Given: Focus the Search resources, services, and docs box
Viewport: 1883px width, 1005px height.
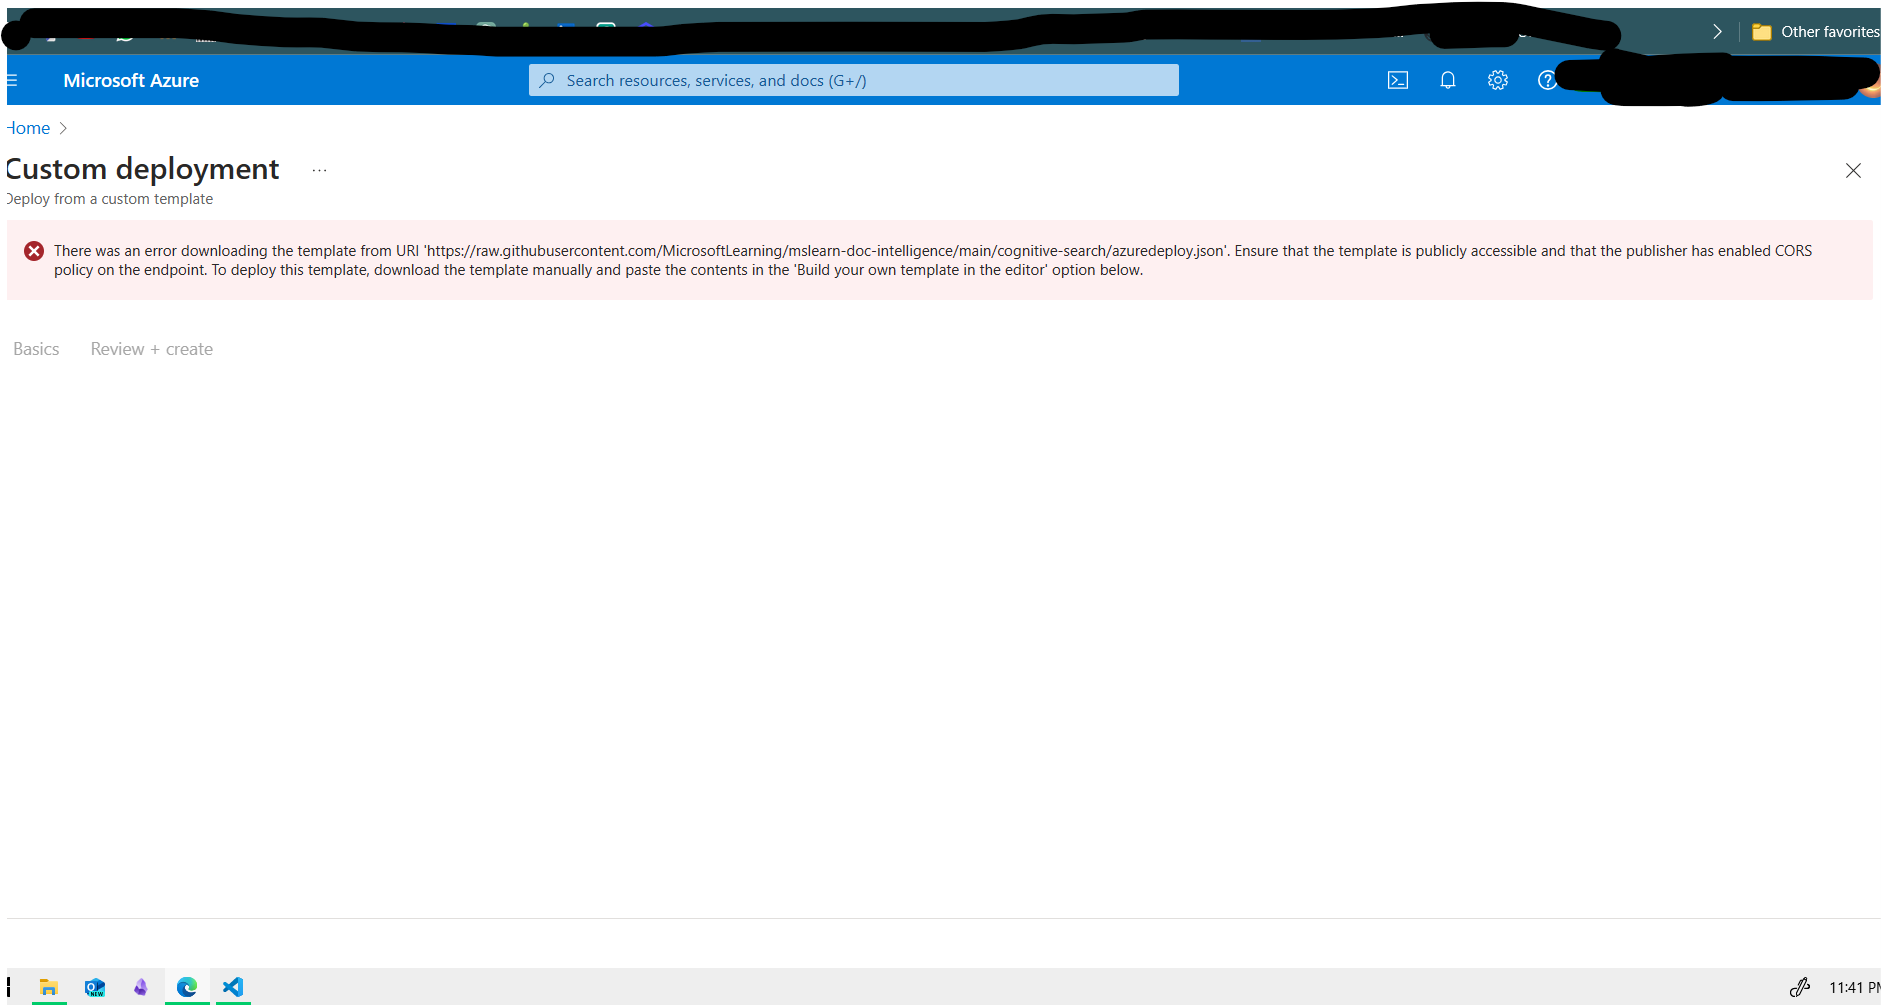Looking at the screenshot, I should 853,80.
